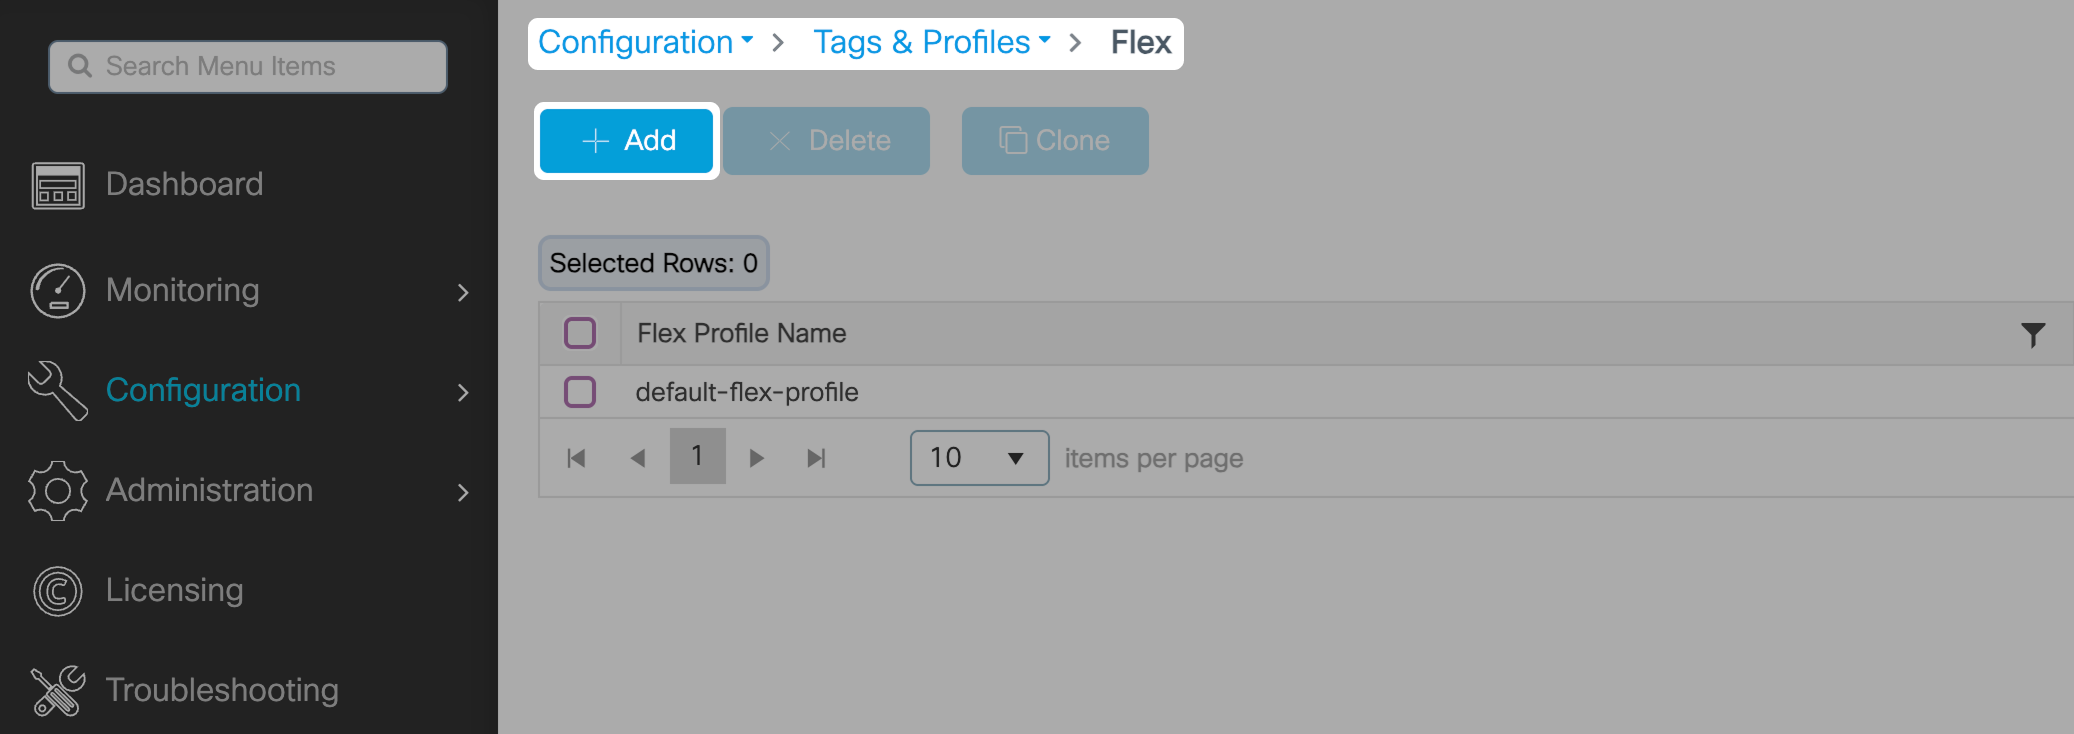
Task: Click the Licensing copyright icon
Action: (x=58, y=590)
